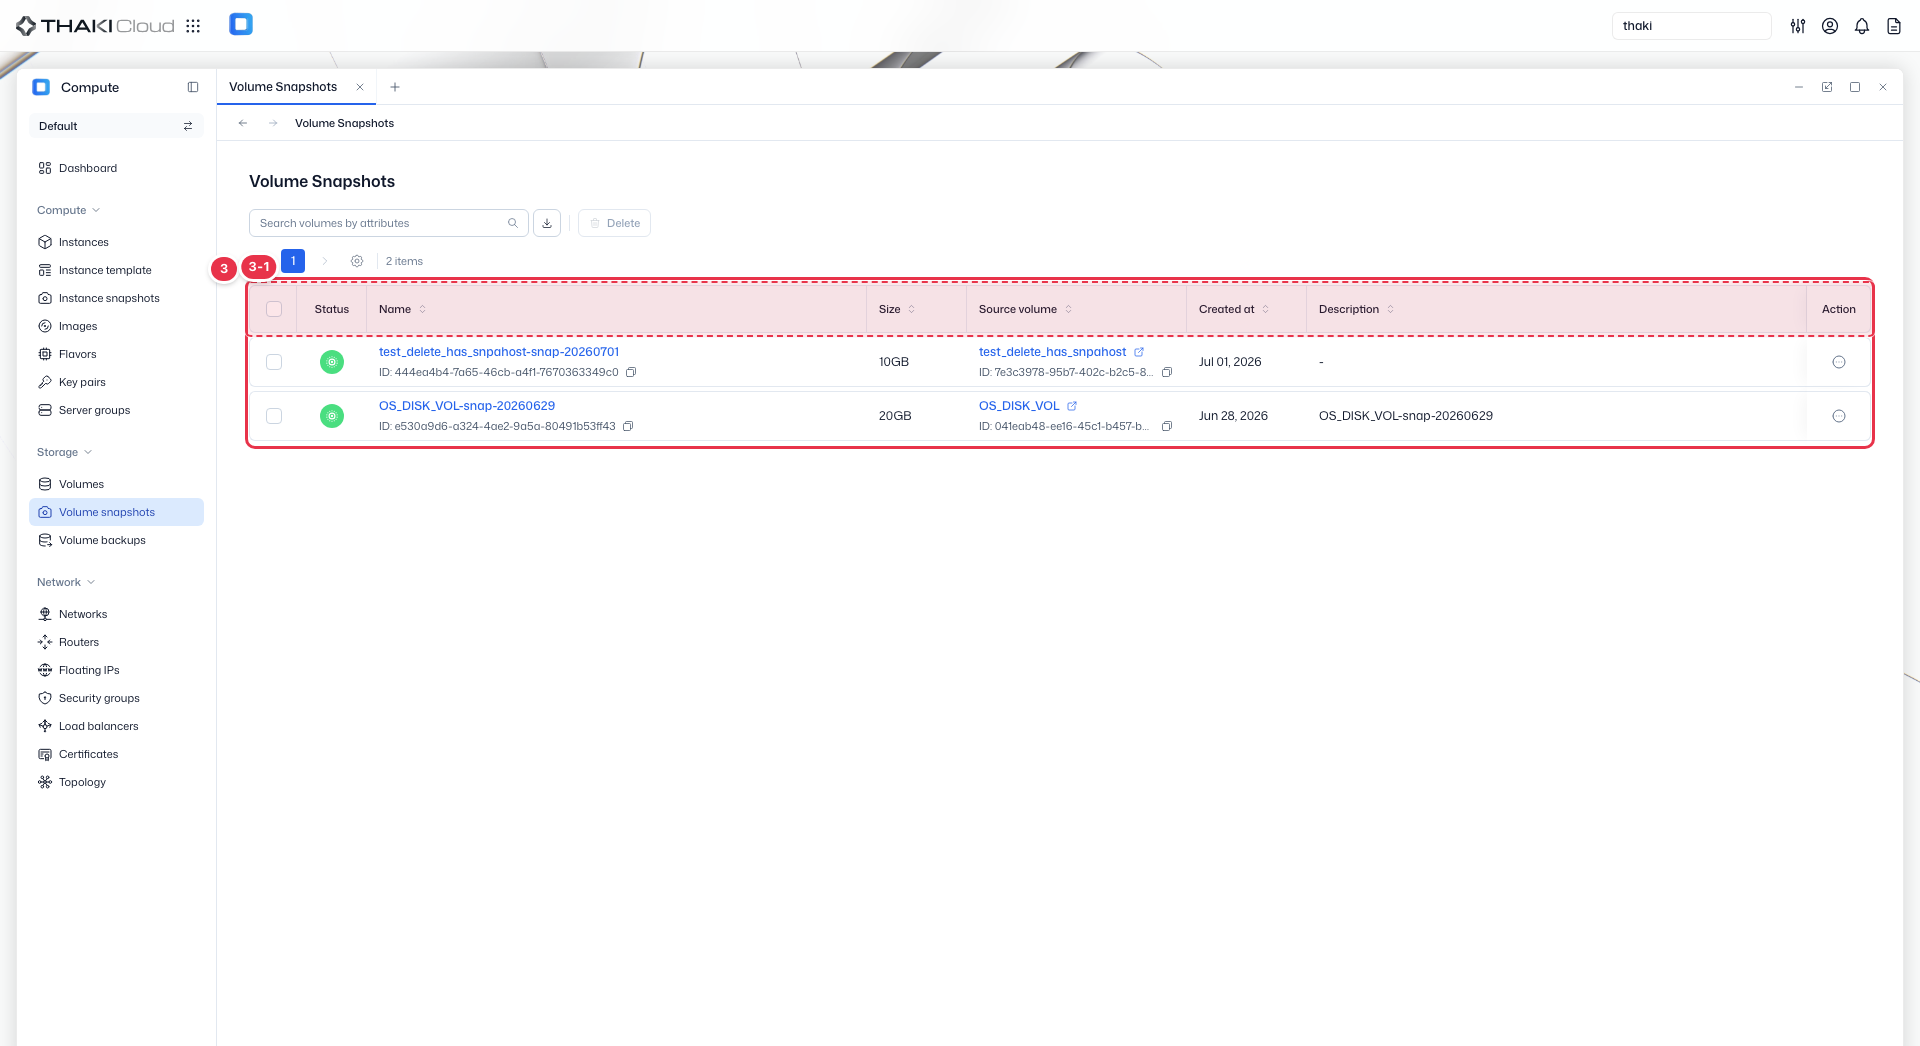The width and height of the screenshot is (1920, 1046).
Task: Click the thaki search field
Action: [1691, 26]
